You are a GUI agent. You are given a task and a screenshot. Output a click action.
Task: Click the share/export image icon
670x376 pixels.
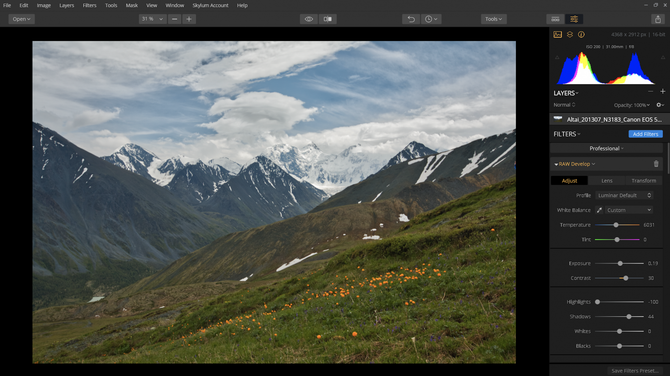tap(658, 19)
